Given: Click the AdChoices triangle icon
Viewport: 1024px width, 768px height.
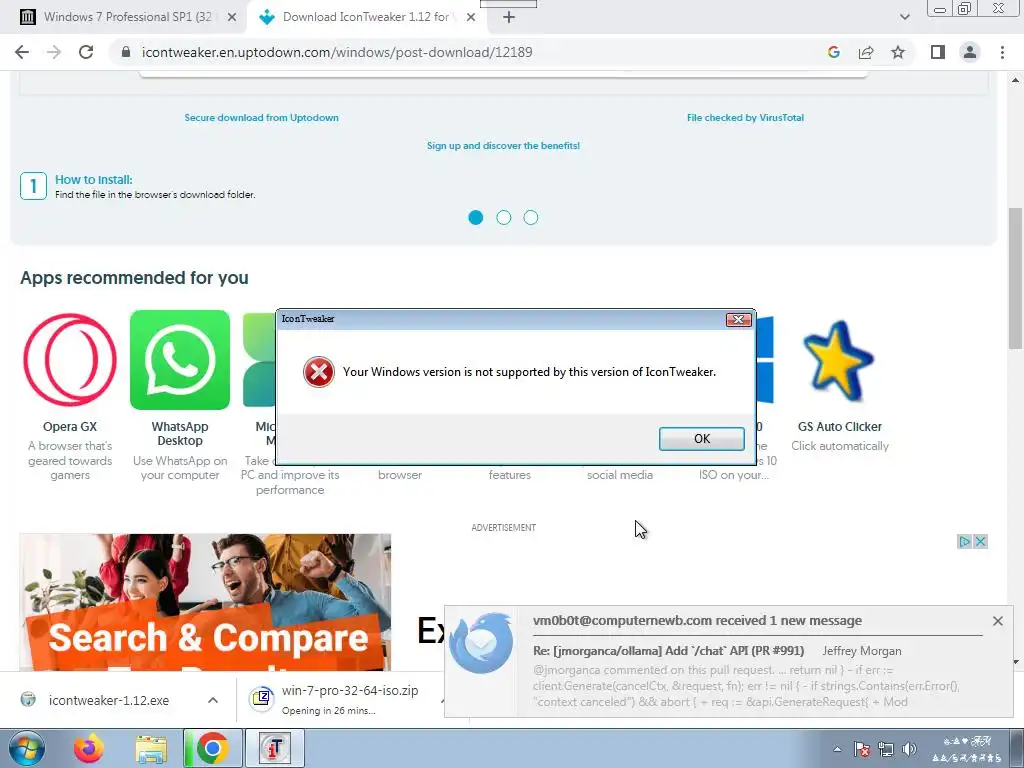Looking at the screenshot, I should 965,541.
